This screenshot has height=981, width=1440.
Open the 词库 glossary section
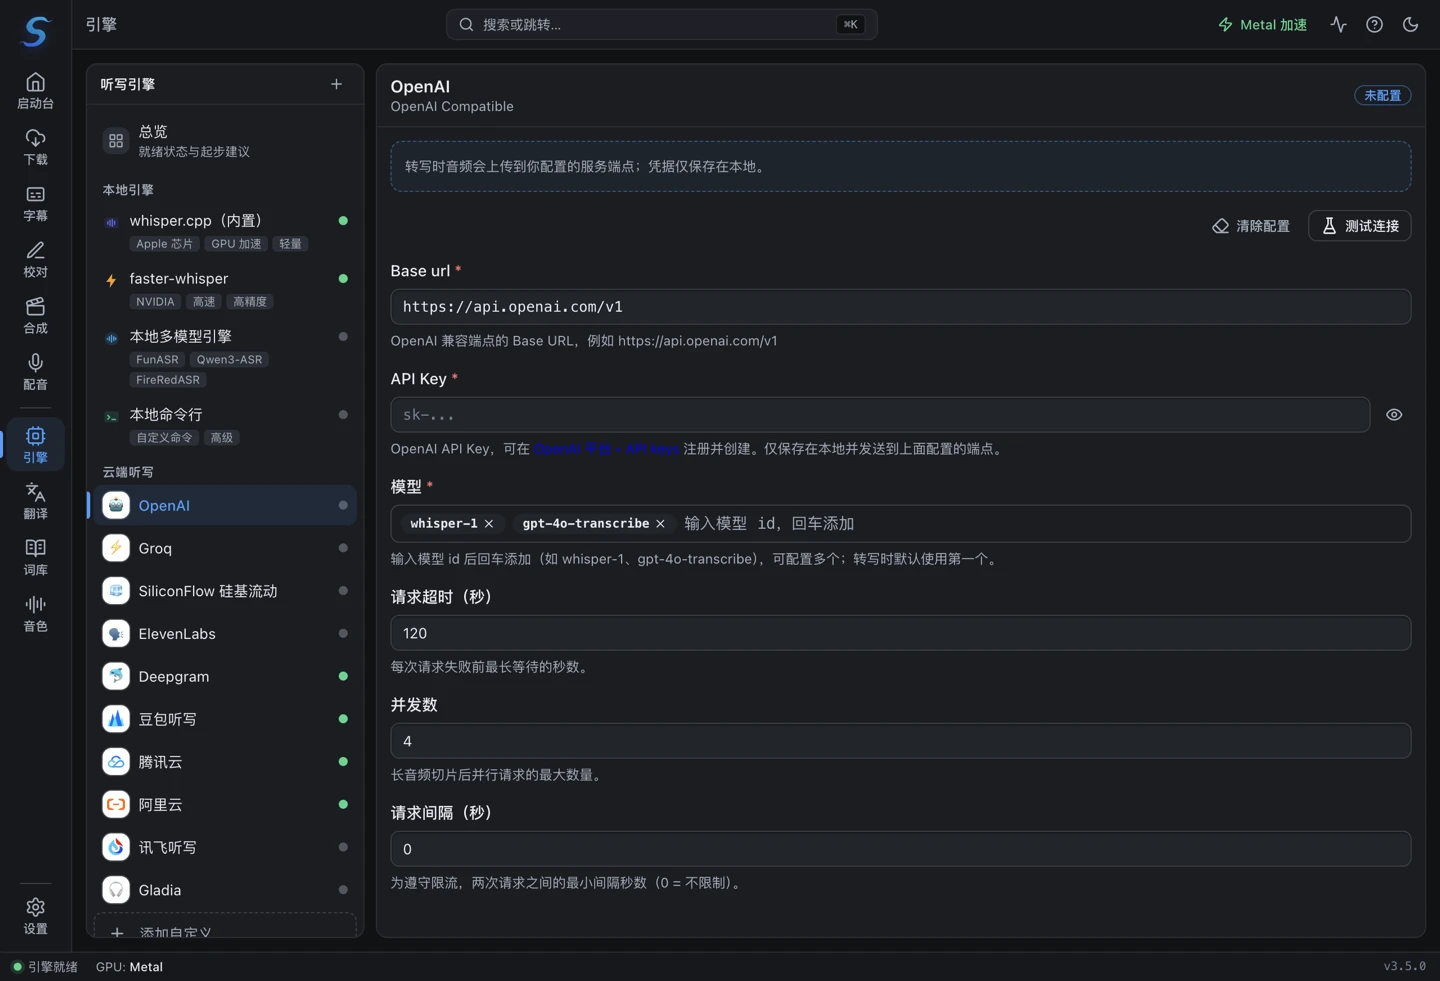pyautogui.click(x=35, y=557)
